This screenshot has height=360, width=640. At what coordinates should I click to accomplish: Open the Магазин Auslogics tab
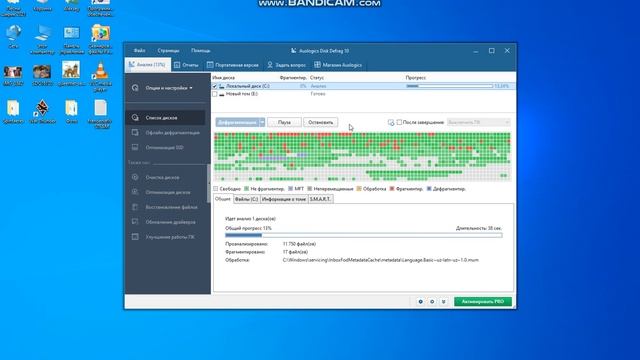pyautogui.click(x=338, y=65)
